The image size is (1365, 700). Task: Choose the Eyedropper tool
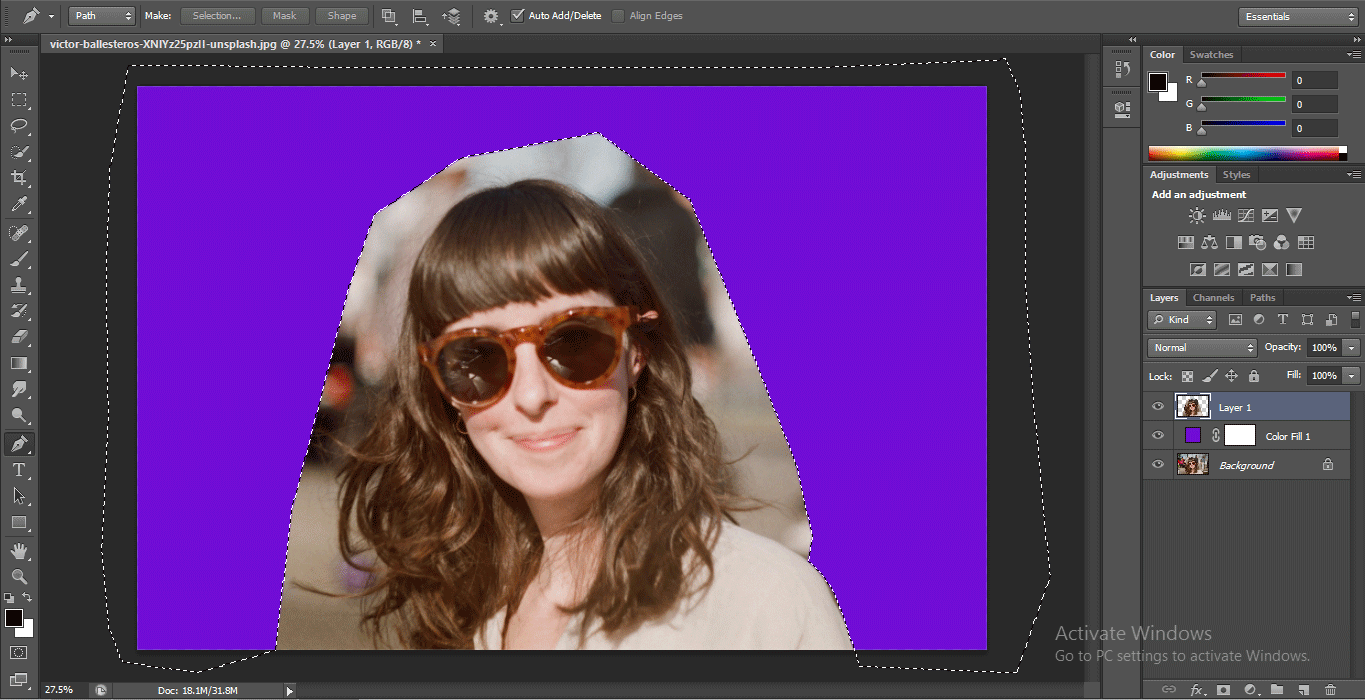click(x=19, y=205)
